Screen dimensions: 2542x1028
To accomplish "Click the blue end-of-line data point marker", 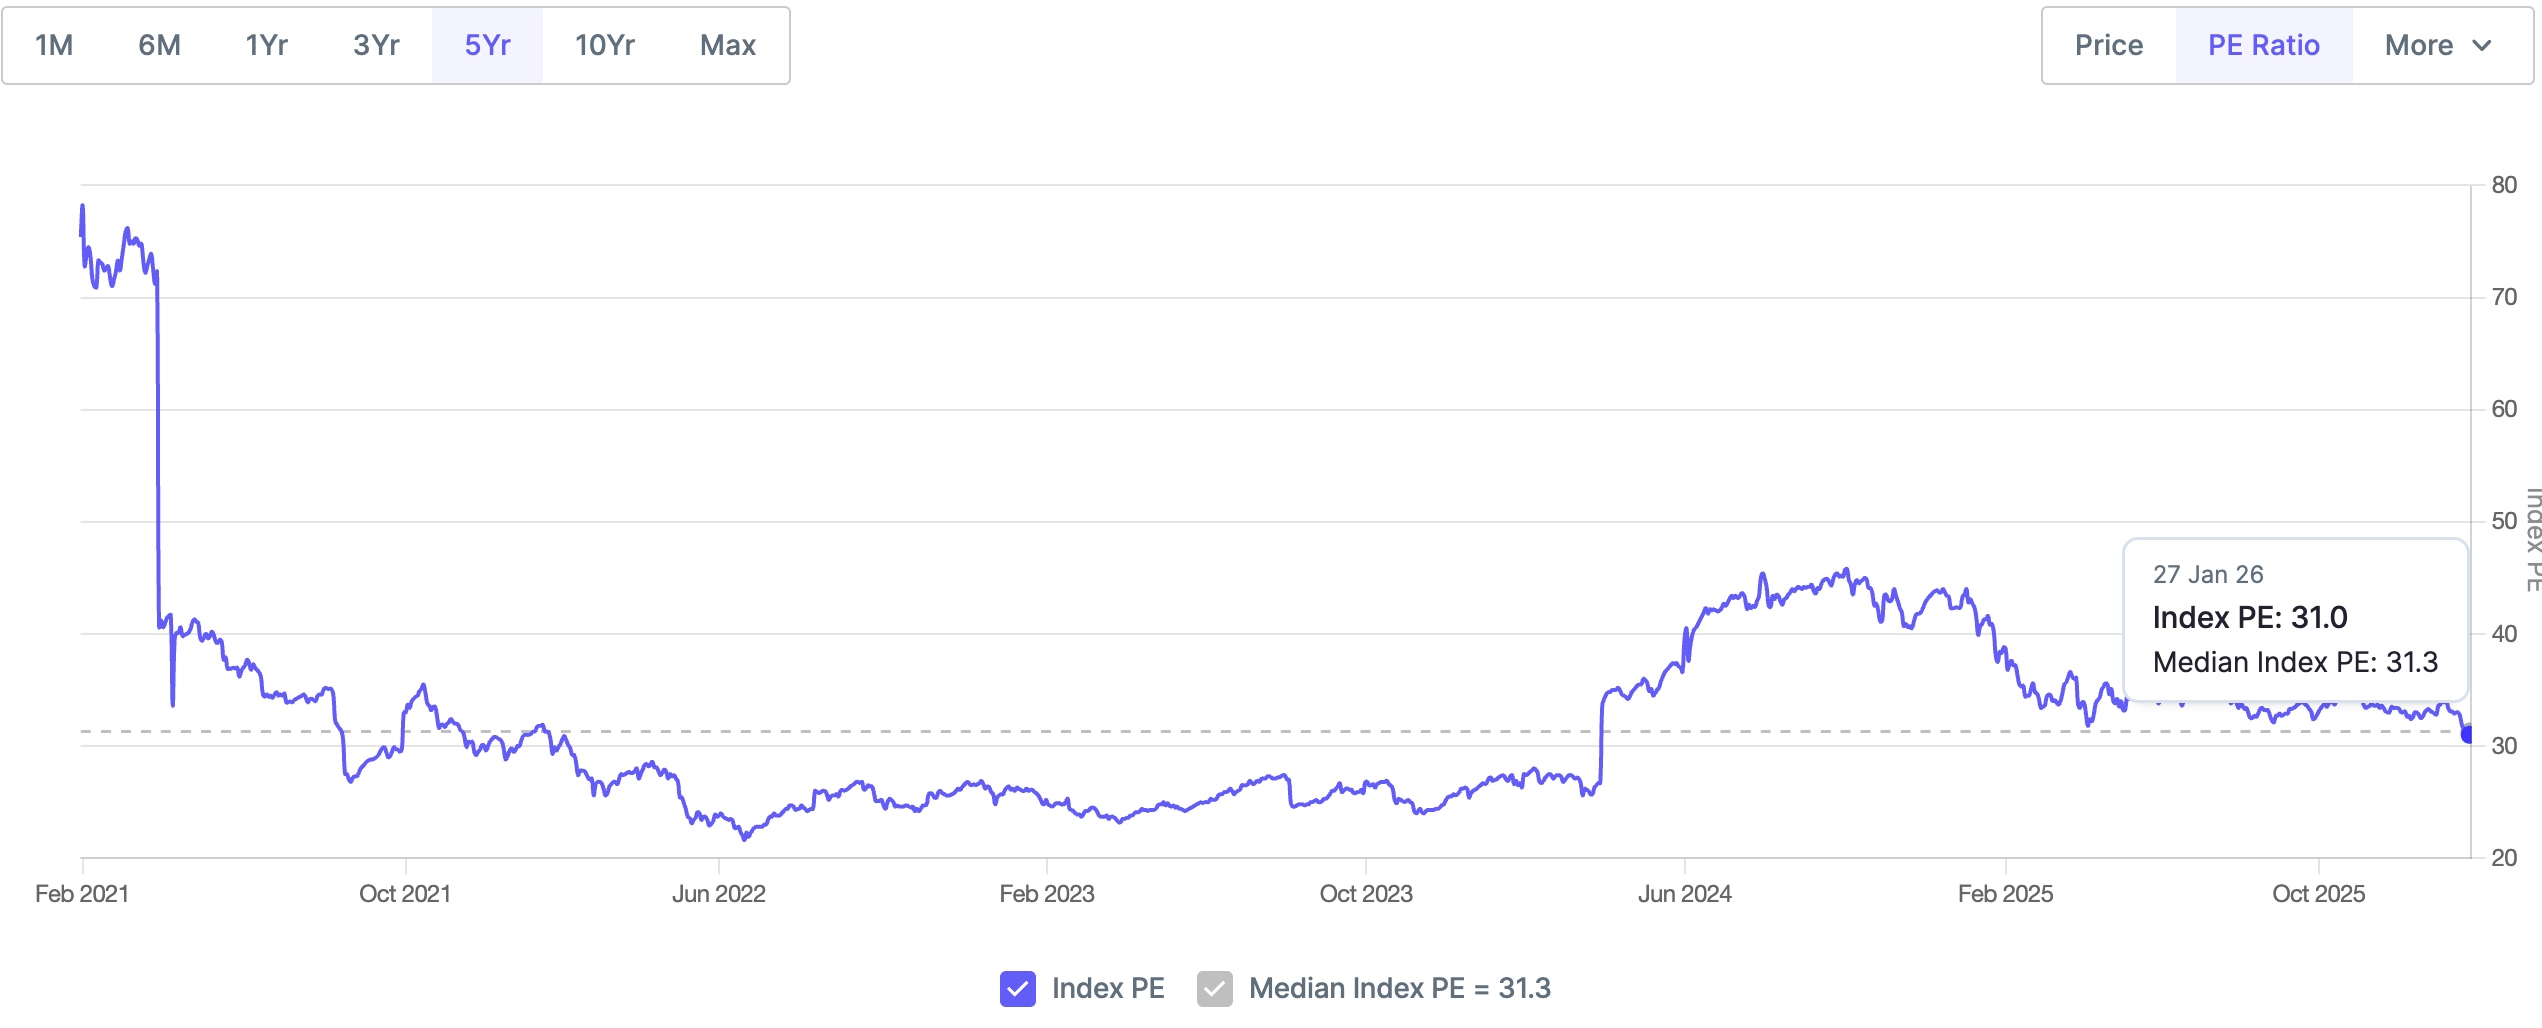I will click(2467, 735).
